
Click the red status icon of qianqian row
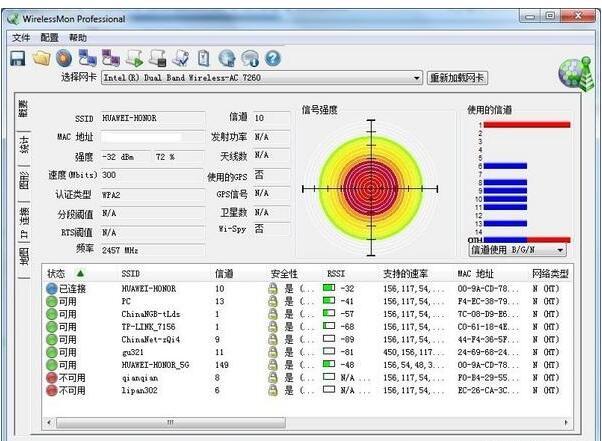[x=51, y=378]
